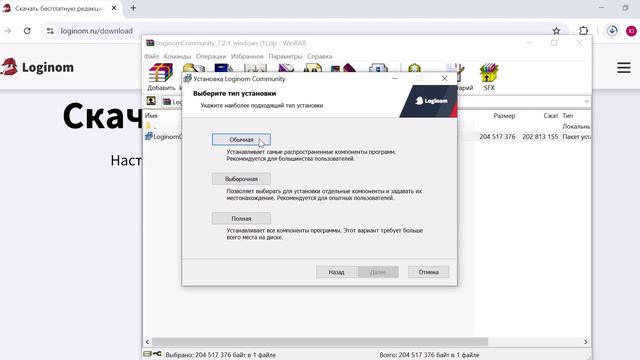This screenshot has width=640, height=360.
Task: Go forward in browser history
Action: click(7, 31)
